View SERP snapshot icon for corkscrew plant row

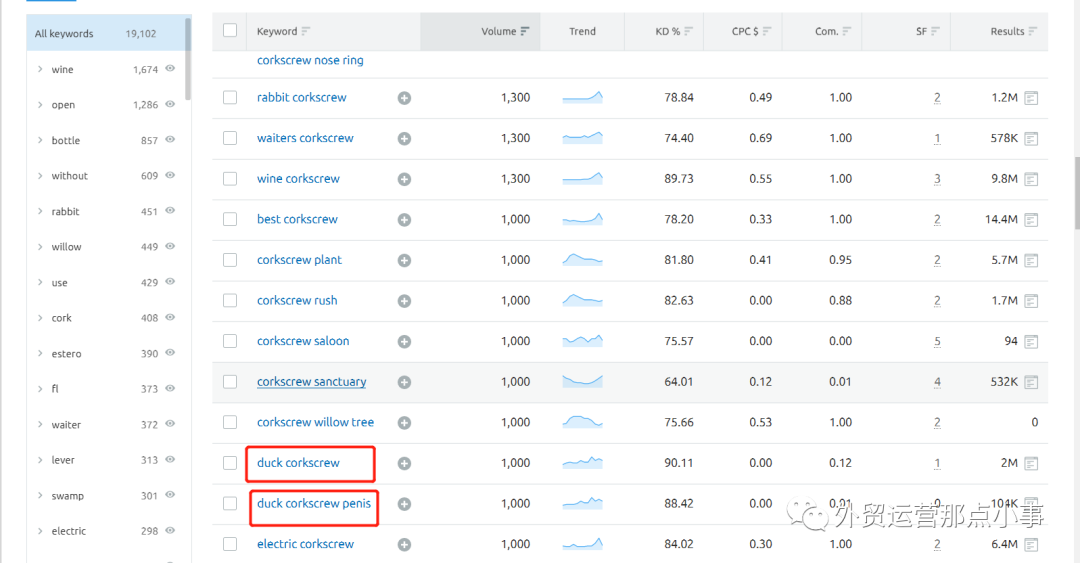[x=1031, y=260]
